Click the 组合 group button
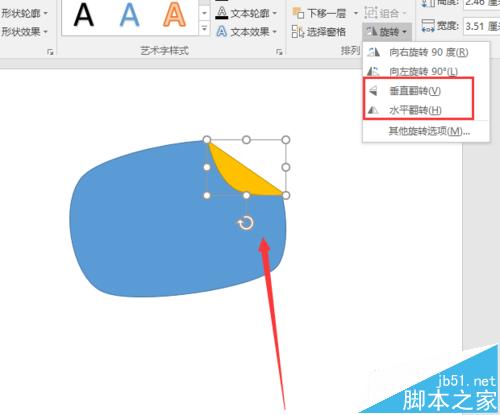Screen dimensions: 500x415 [x=385, y=13]
